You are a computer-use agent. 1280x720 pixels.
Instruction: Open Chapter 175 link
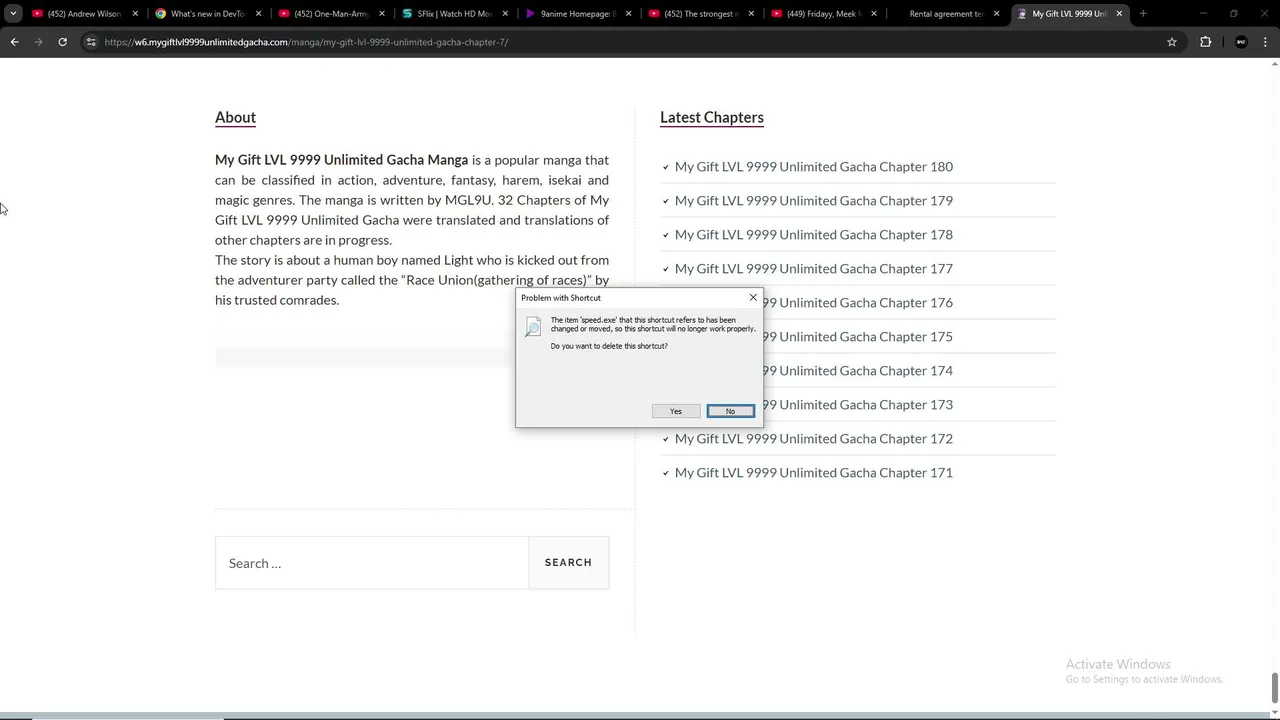tap(858, 336)
